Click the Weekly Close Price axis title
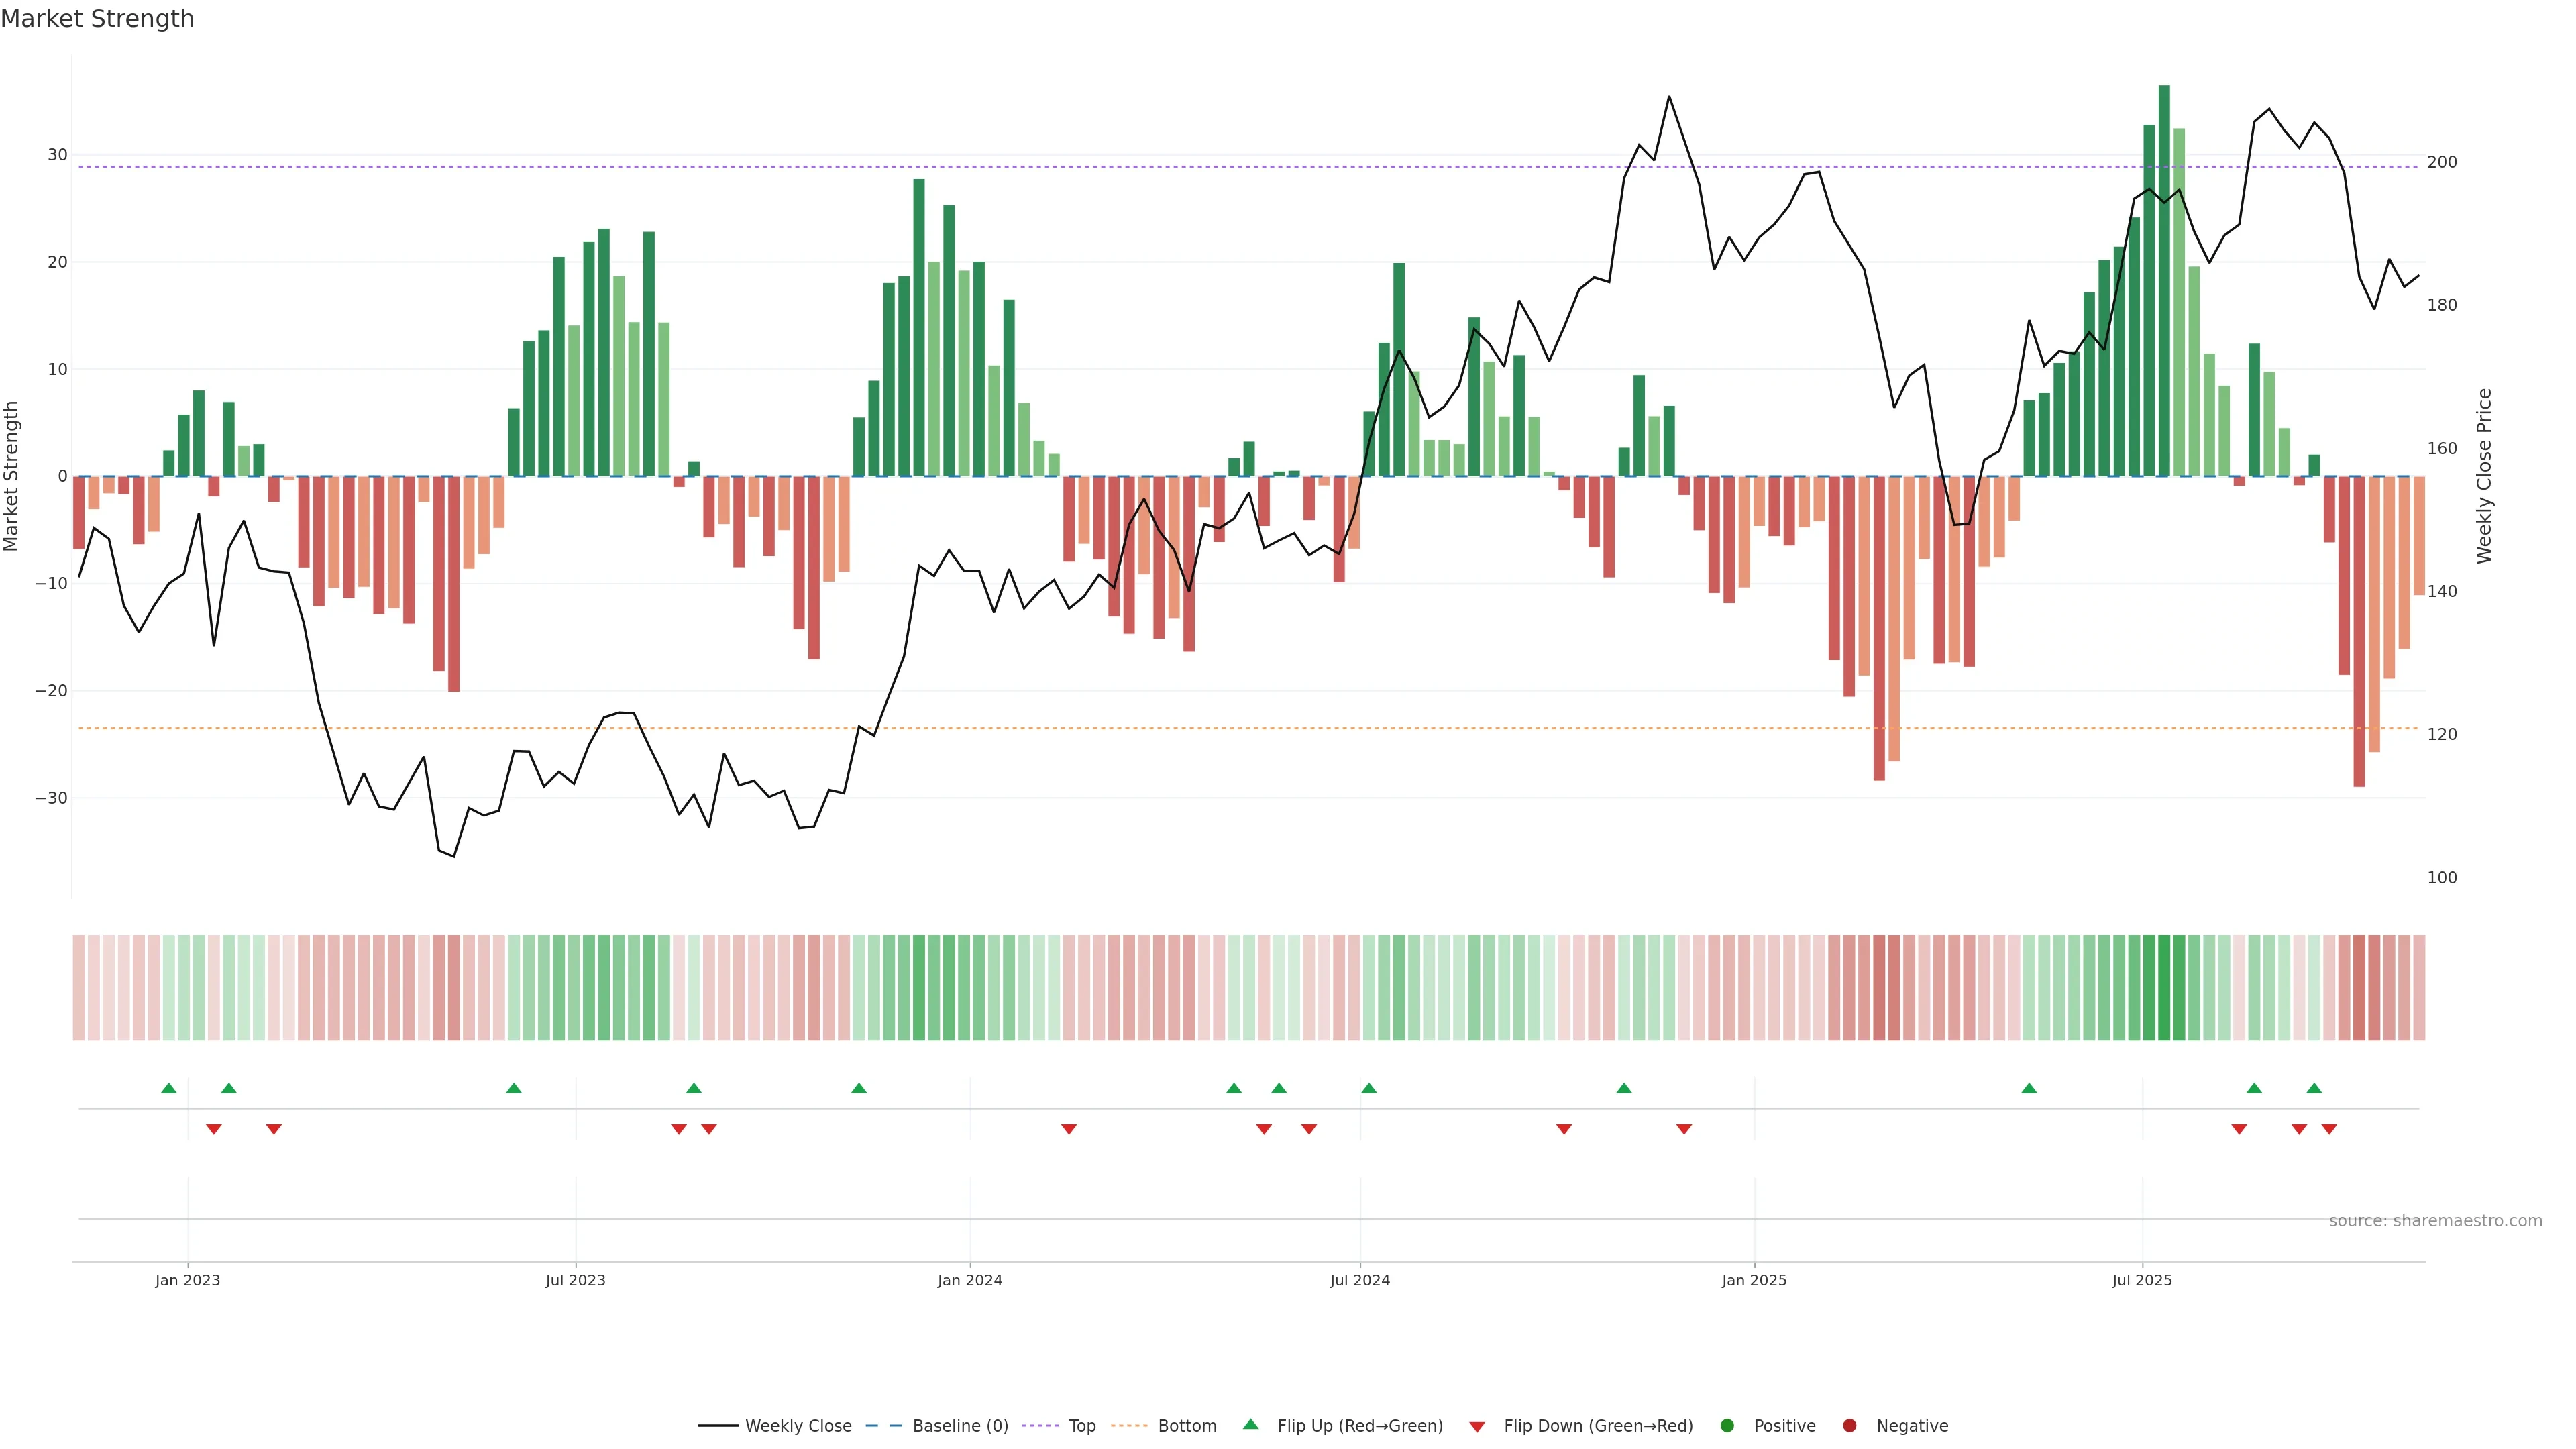Screen dimensions: 2576x1449 coord(2485,476)
